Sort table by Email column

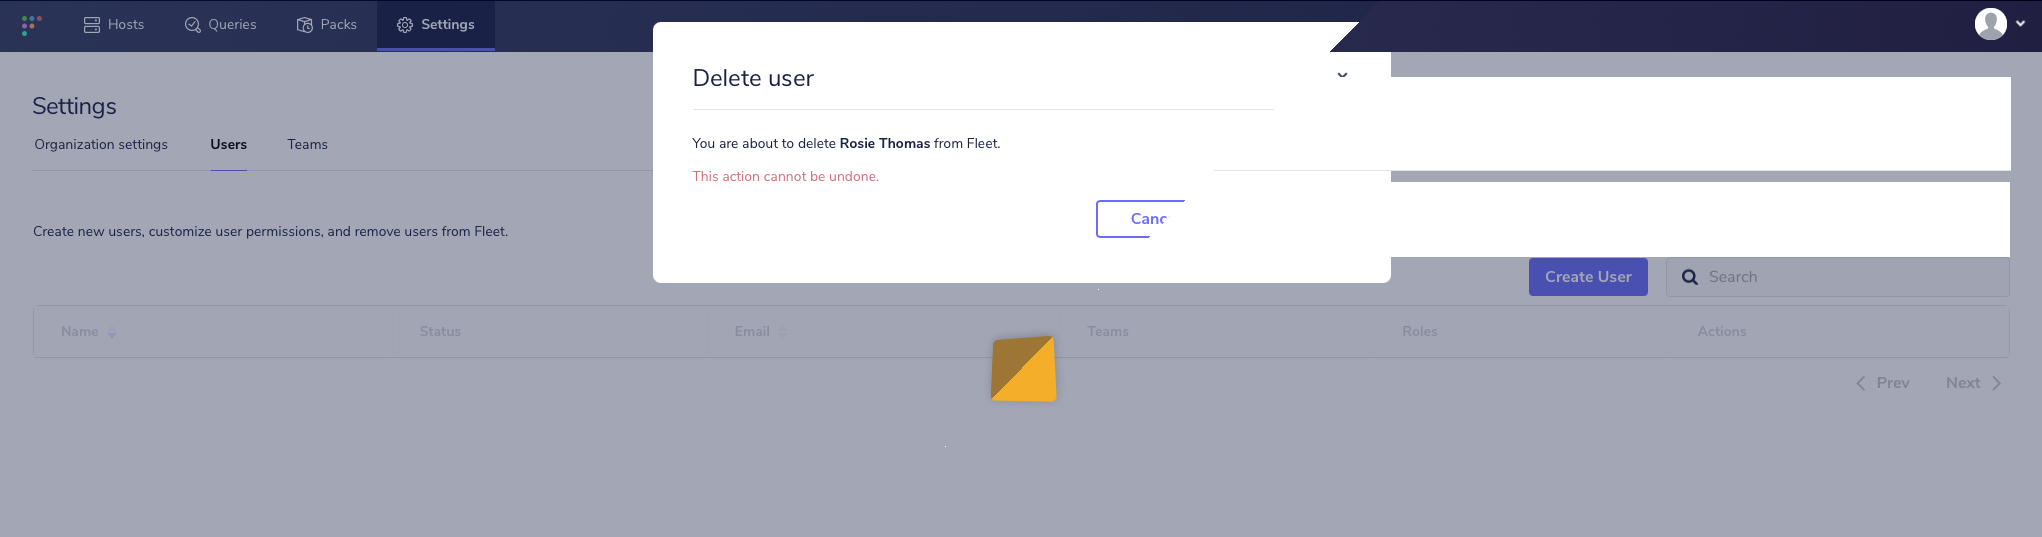(x=760, y=332)
